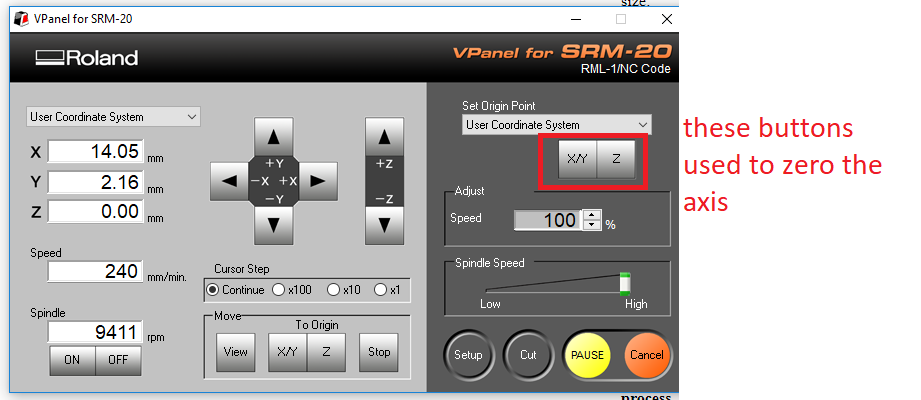Click the Spindle rpm value 9411
Viewport: 921px width, 400px height.
[x=95, y=332]
